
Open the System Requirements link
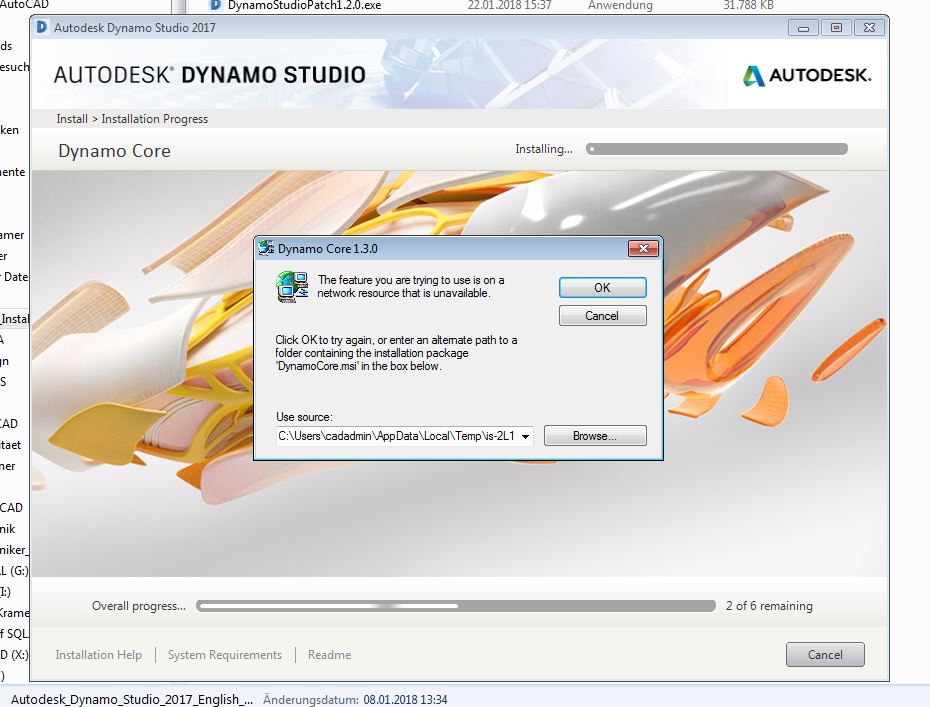click(x=225, y=655)
